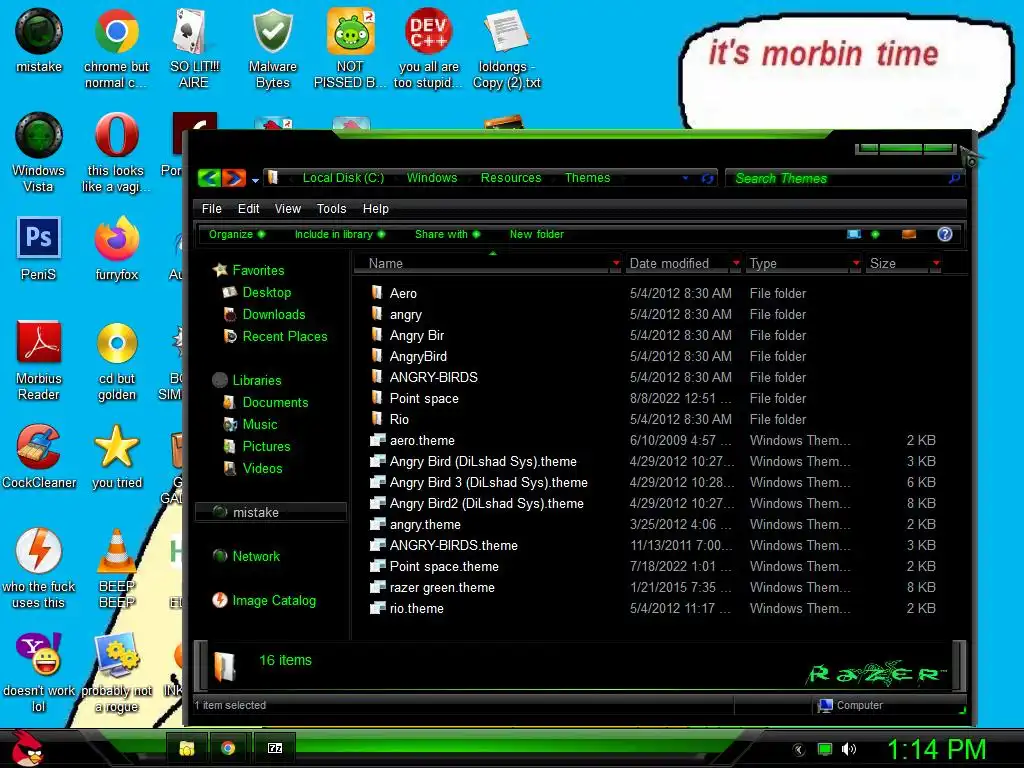Open the address bar history dropdown arrow
The image size is (1024, 768).
click(685, 178)
